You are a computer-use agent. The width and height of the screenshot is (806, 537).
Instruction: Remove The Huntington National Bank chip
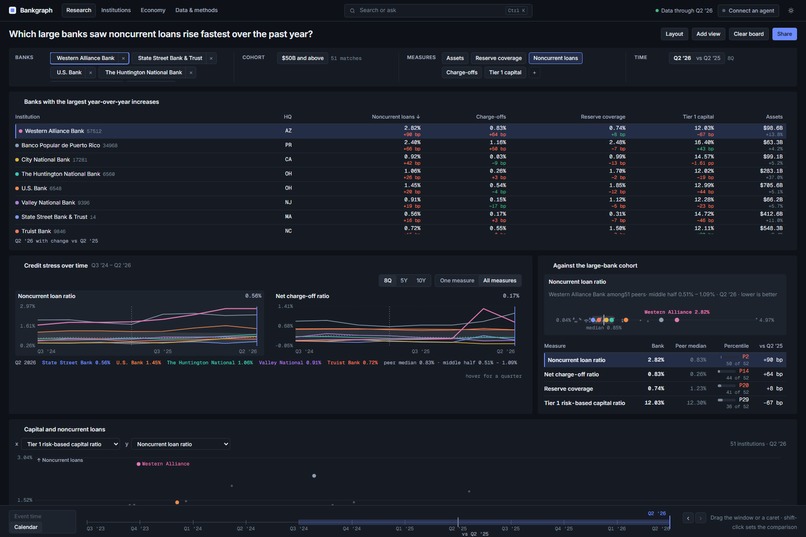(191, 72)
